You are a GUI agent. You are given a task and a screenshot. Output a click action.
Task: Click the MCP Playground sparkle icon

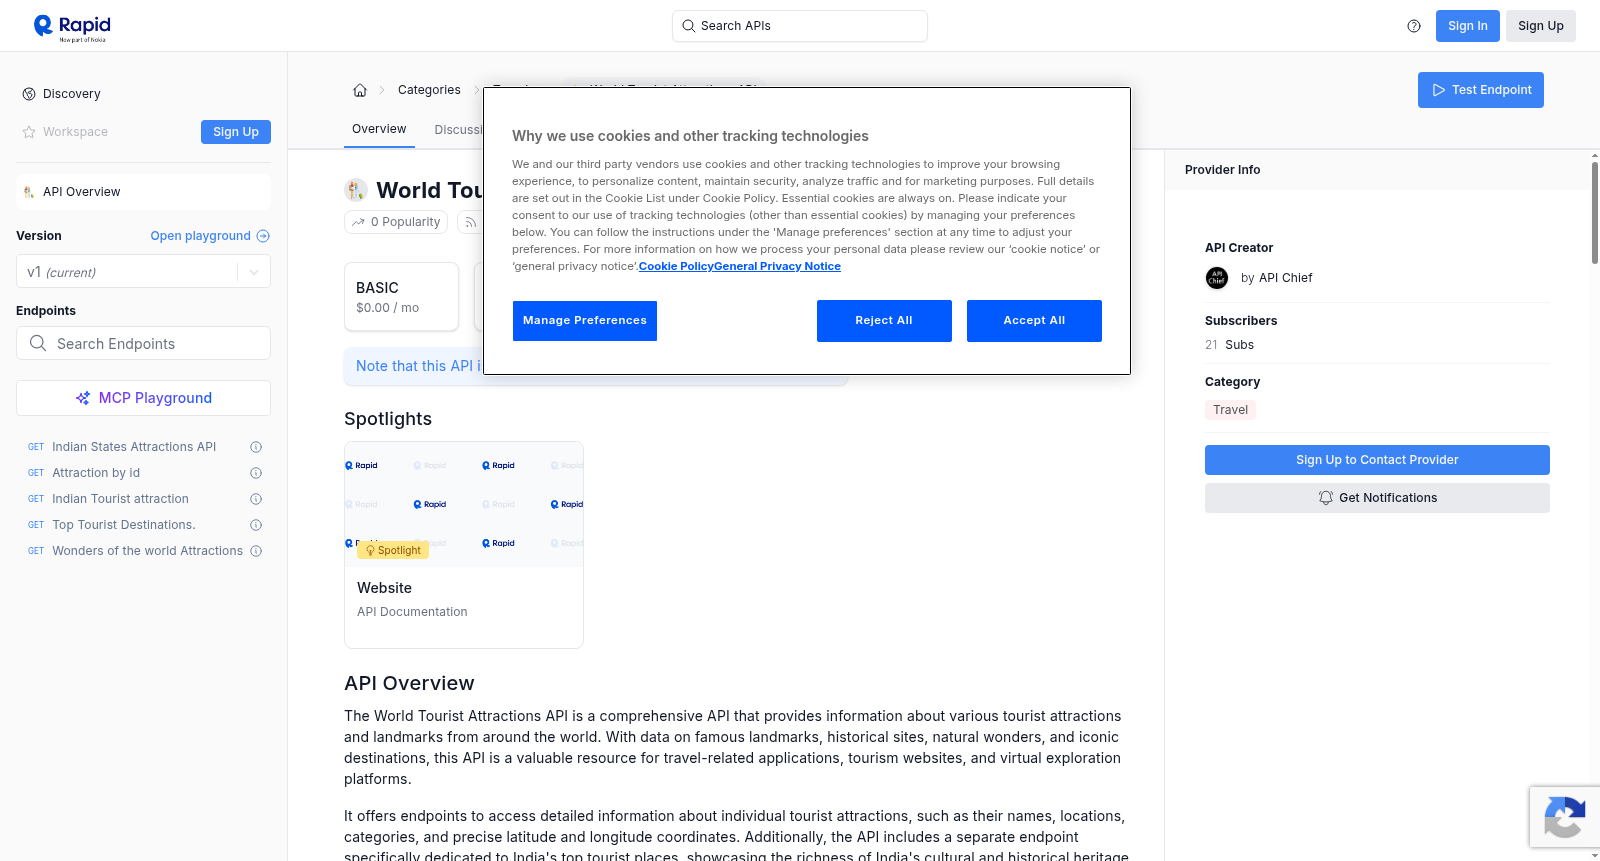coord(83,398)
